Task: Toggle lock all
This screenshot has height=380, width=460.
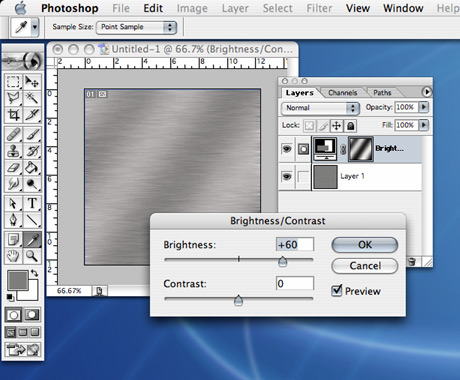Action: coord(350,126)
